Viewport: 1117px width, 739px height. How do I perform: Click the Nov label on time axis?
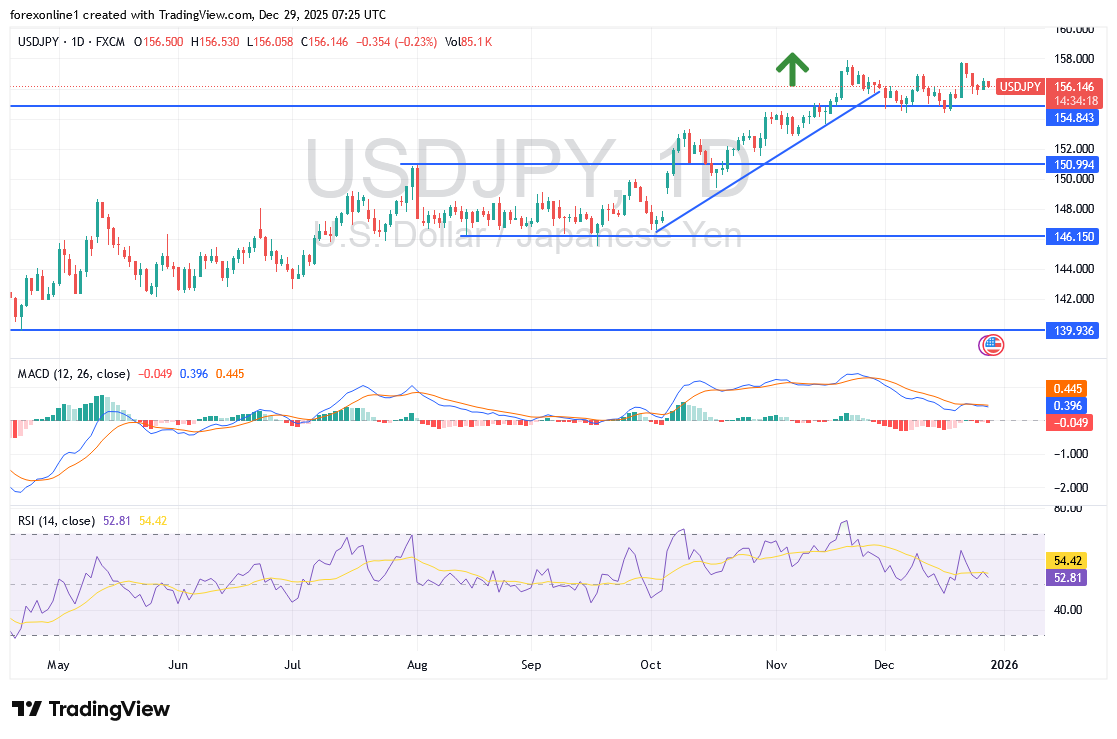click(x=776, y=664)
